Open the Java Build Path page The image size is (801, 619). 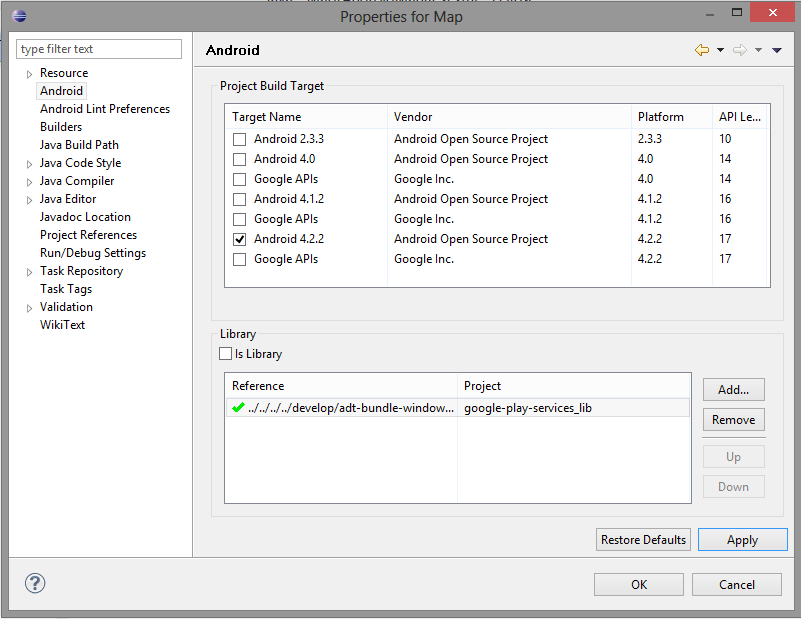[79, 145]
